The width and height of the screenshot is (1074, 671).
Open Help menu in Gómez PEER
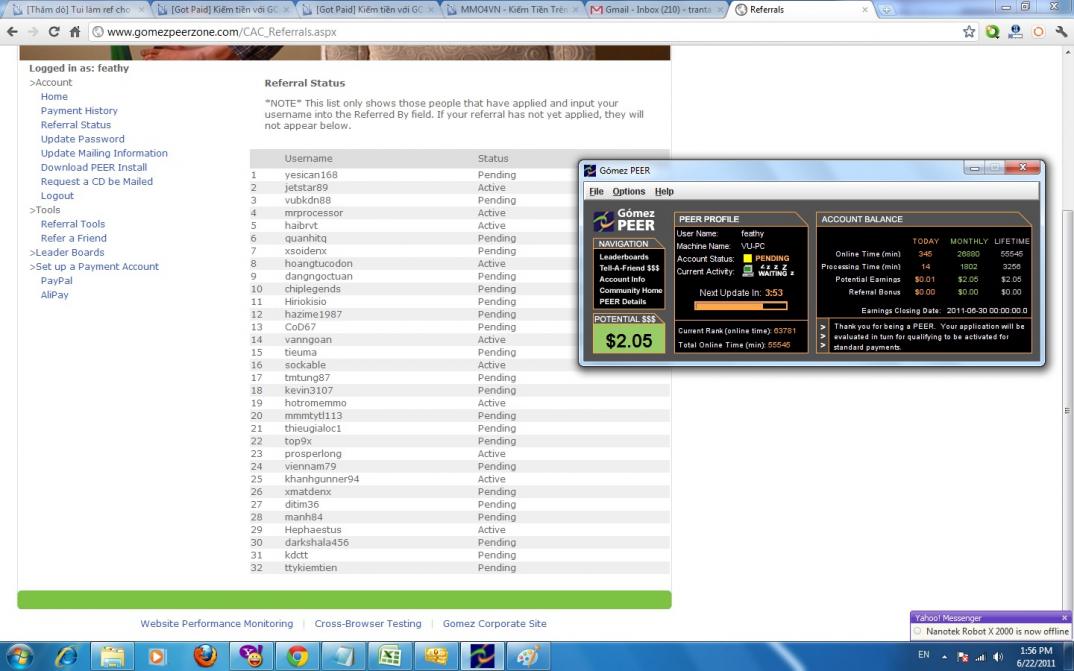664,191
